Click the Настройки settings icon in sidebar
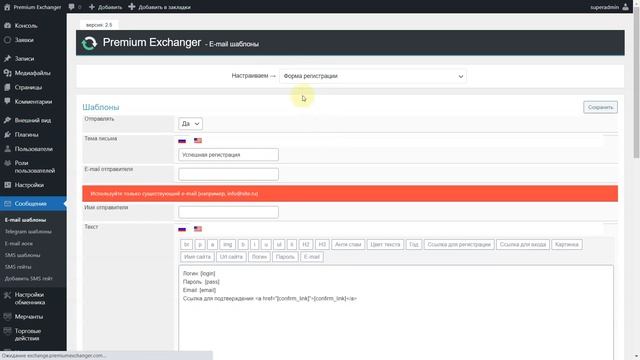 tap(7, 185)
